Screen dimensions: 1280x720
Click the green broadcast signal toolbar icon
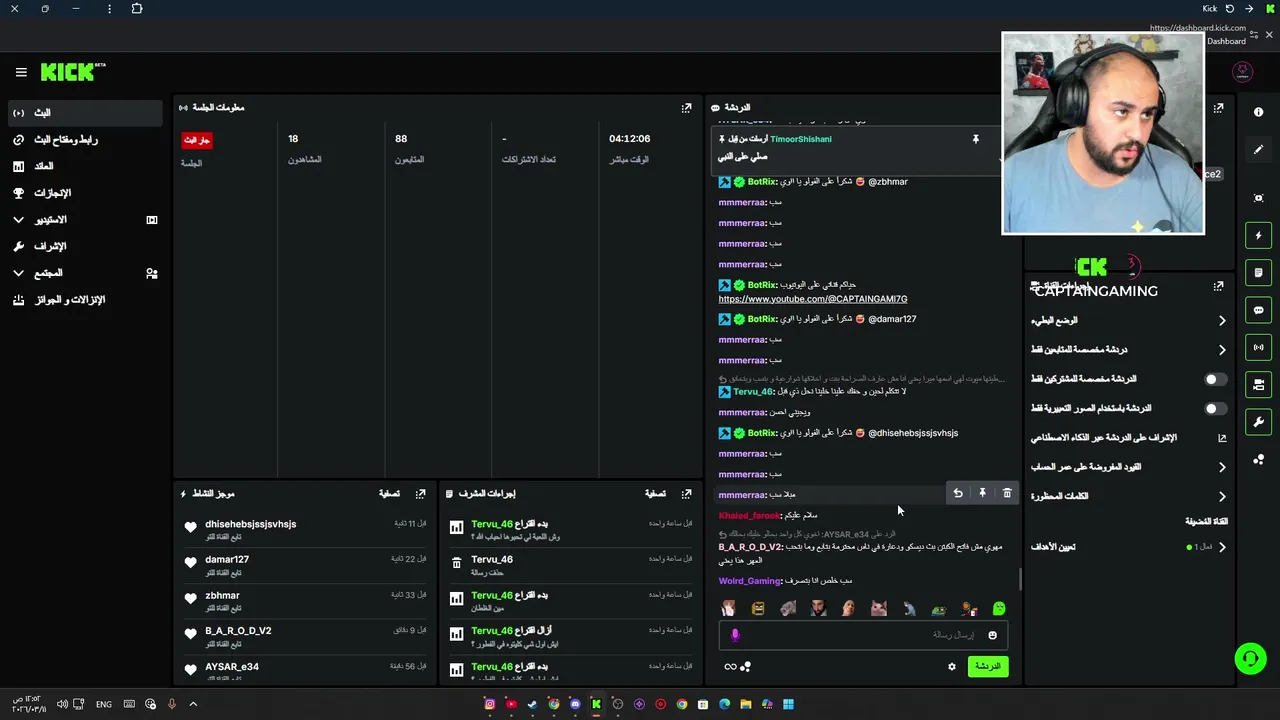pos(1259,348)
